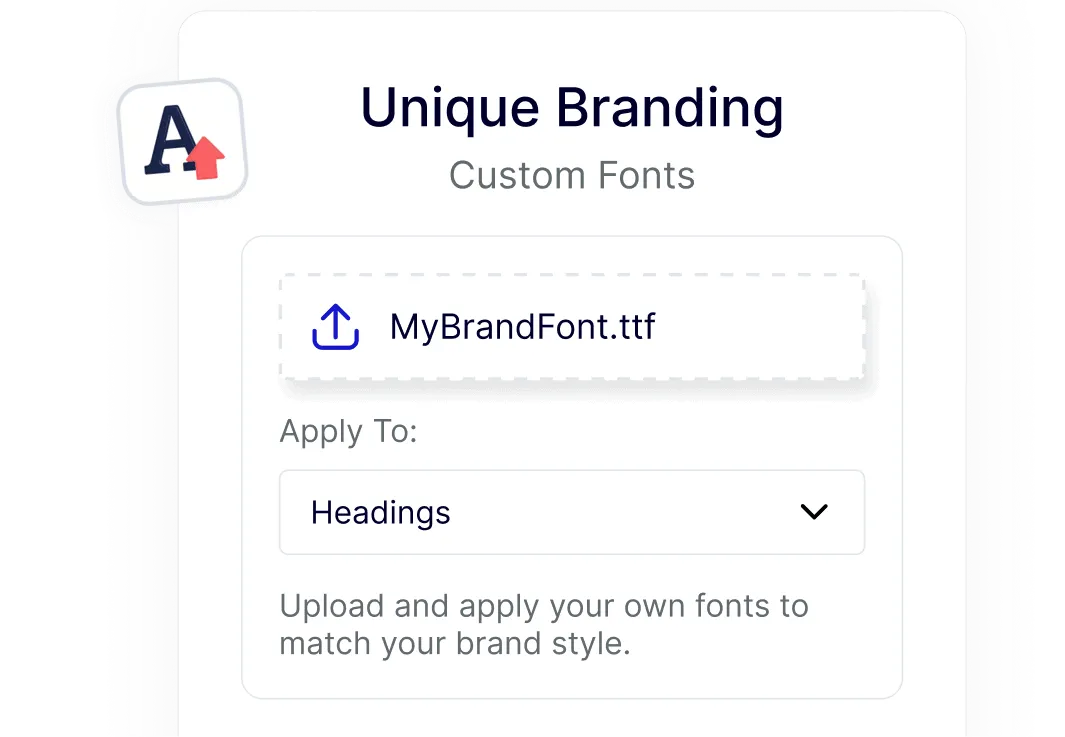Toggle the Headings font application option
1065x737 pixels.
click(x=572, y=512)
